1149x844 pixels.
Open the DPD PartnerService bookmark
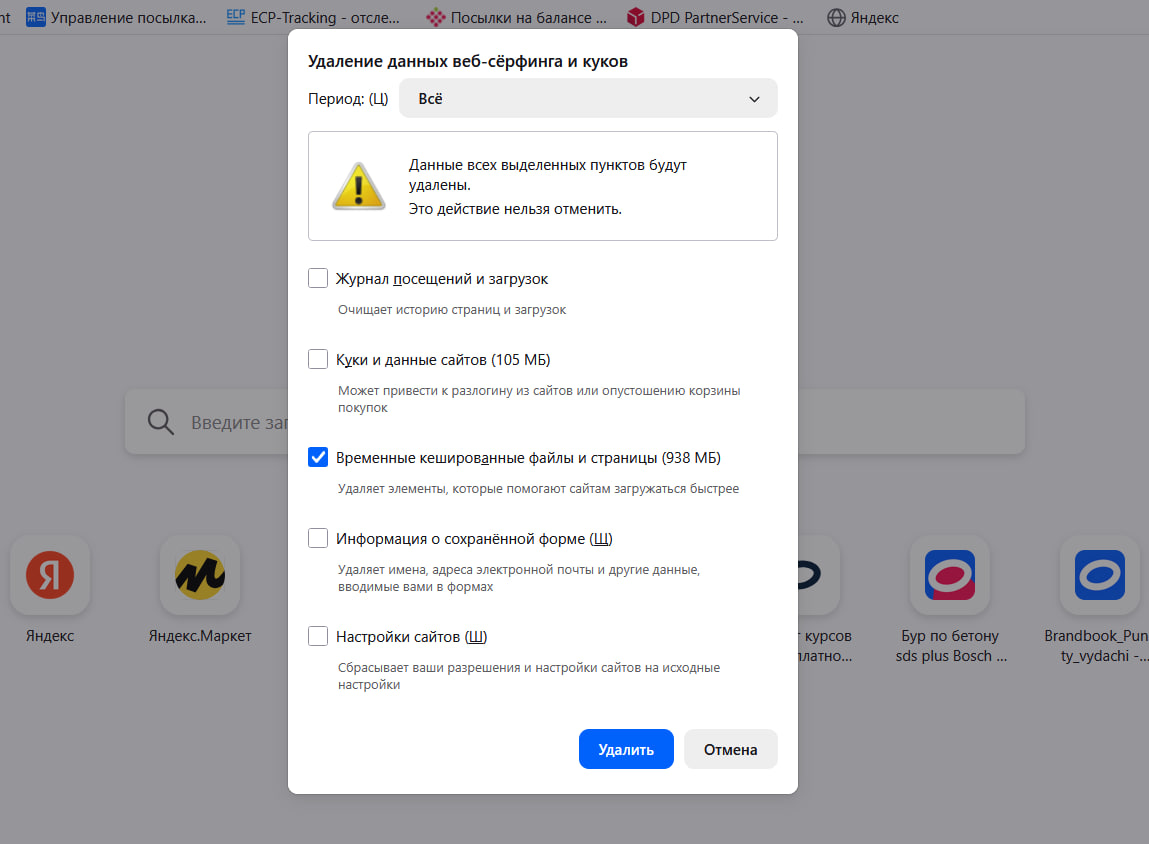pyautogui.click(x=715, y=18)
